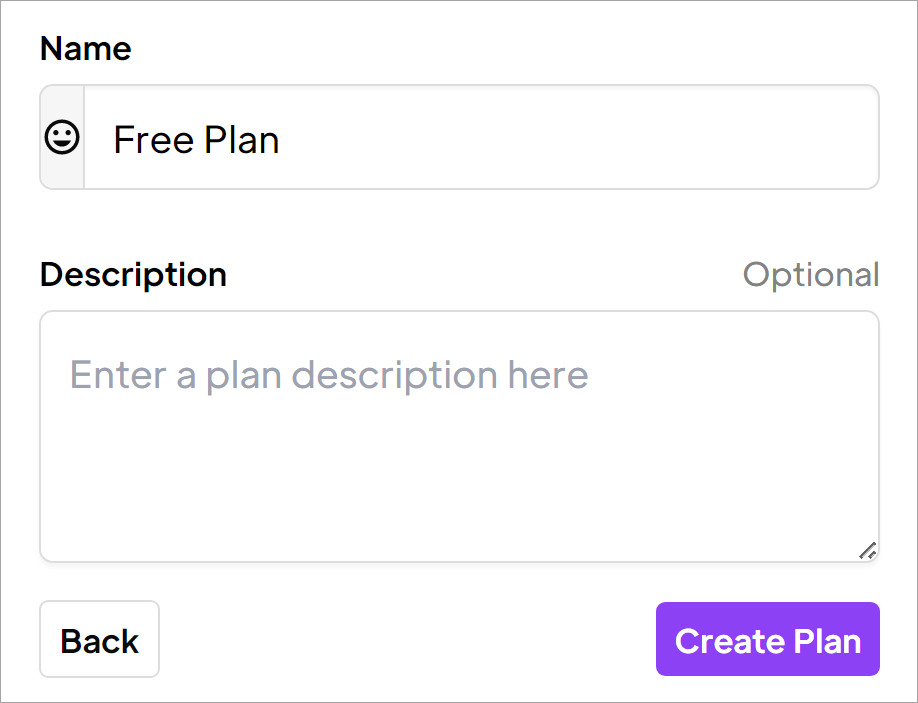Click the Description field label

point(133,275)
